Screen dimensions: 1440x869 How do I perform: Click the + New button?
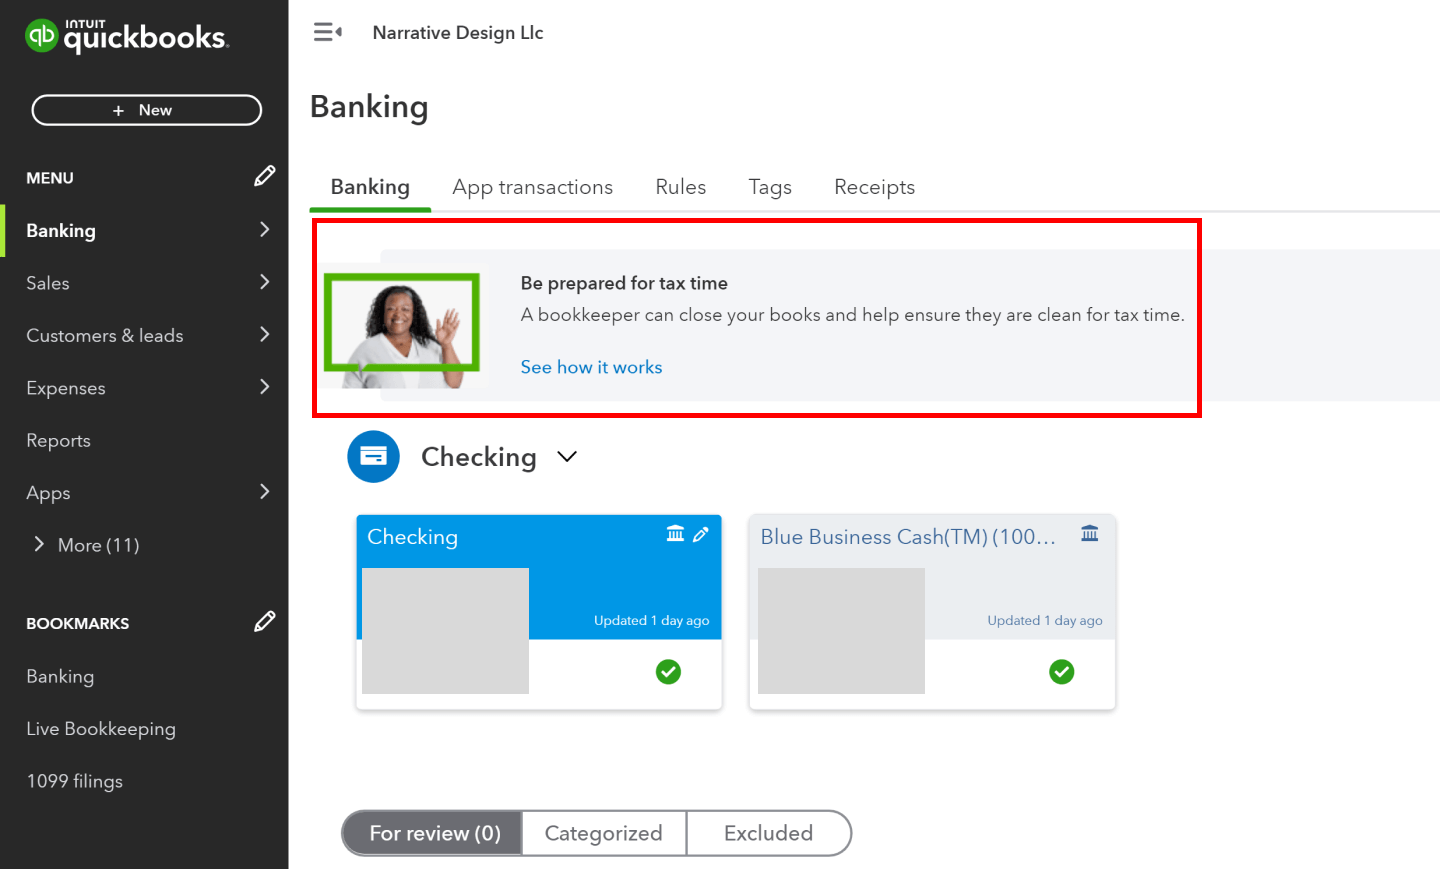[x=147, y=110]
